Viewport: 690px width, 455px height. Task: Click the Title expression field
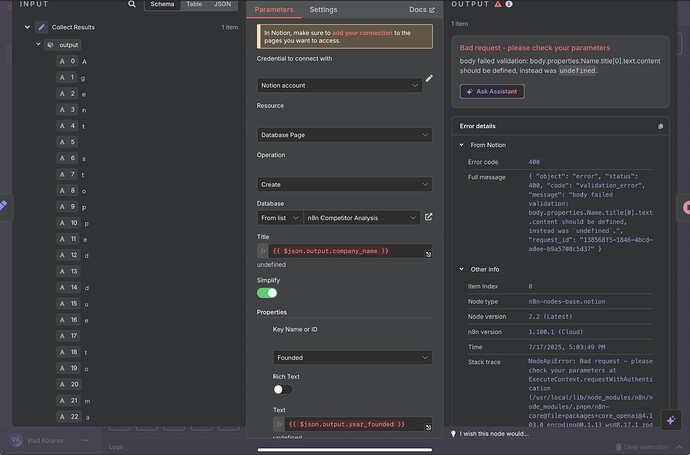345,251
